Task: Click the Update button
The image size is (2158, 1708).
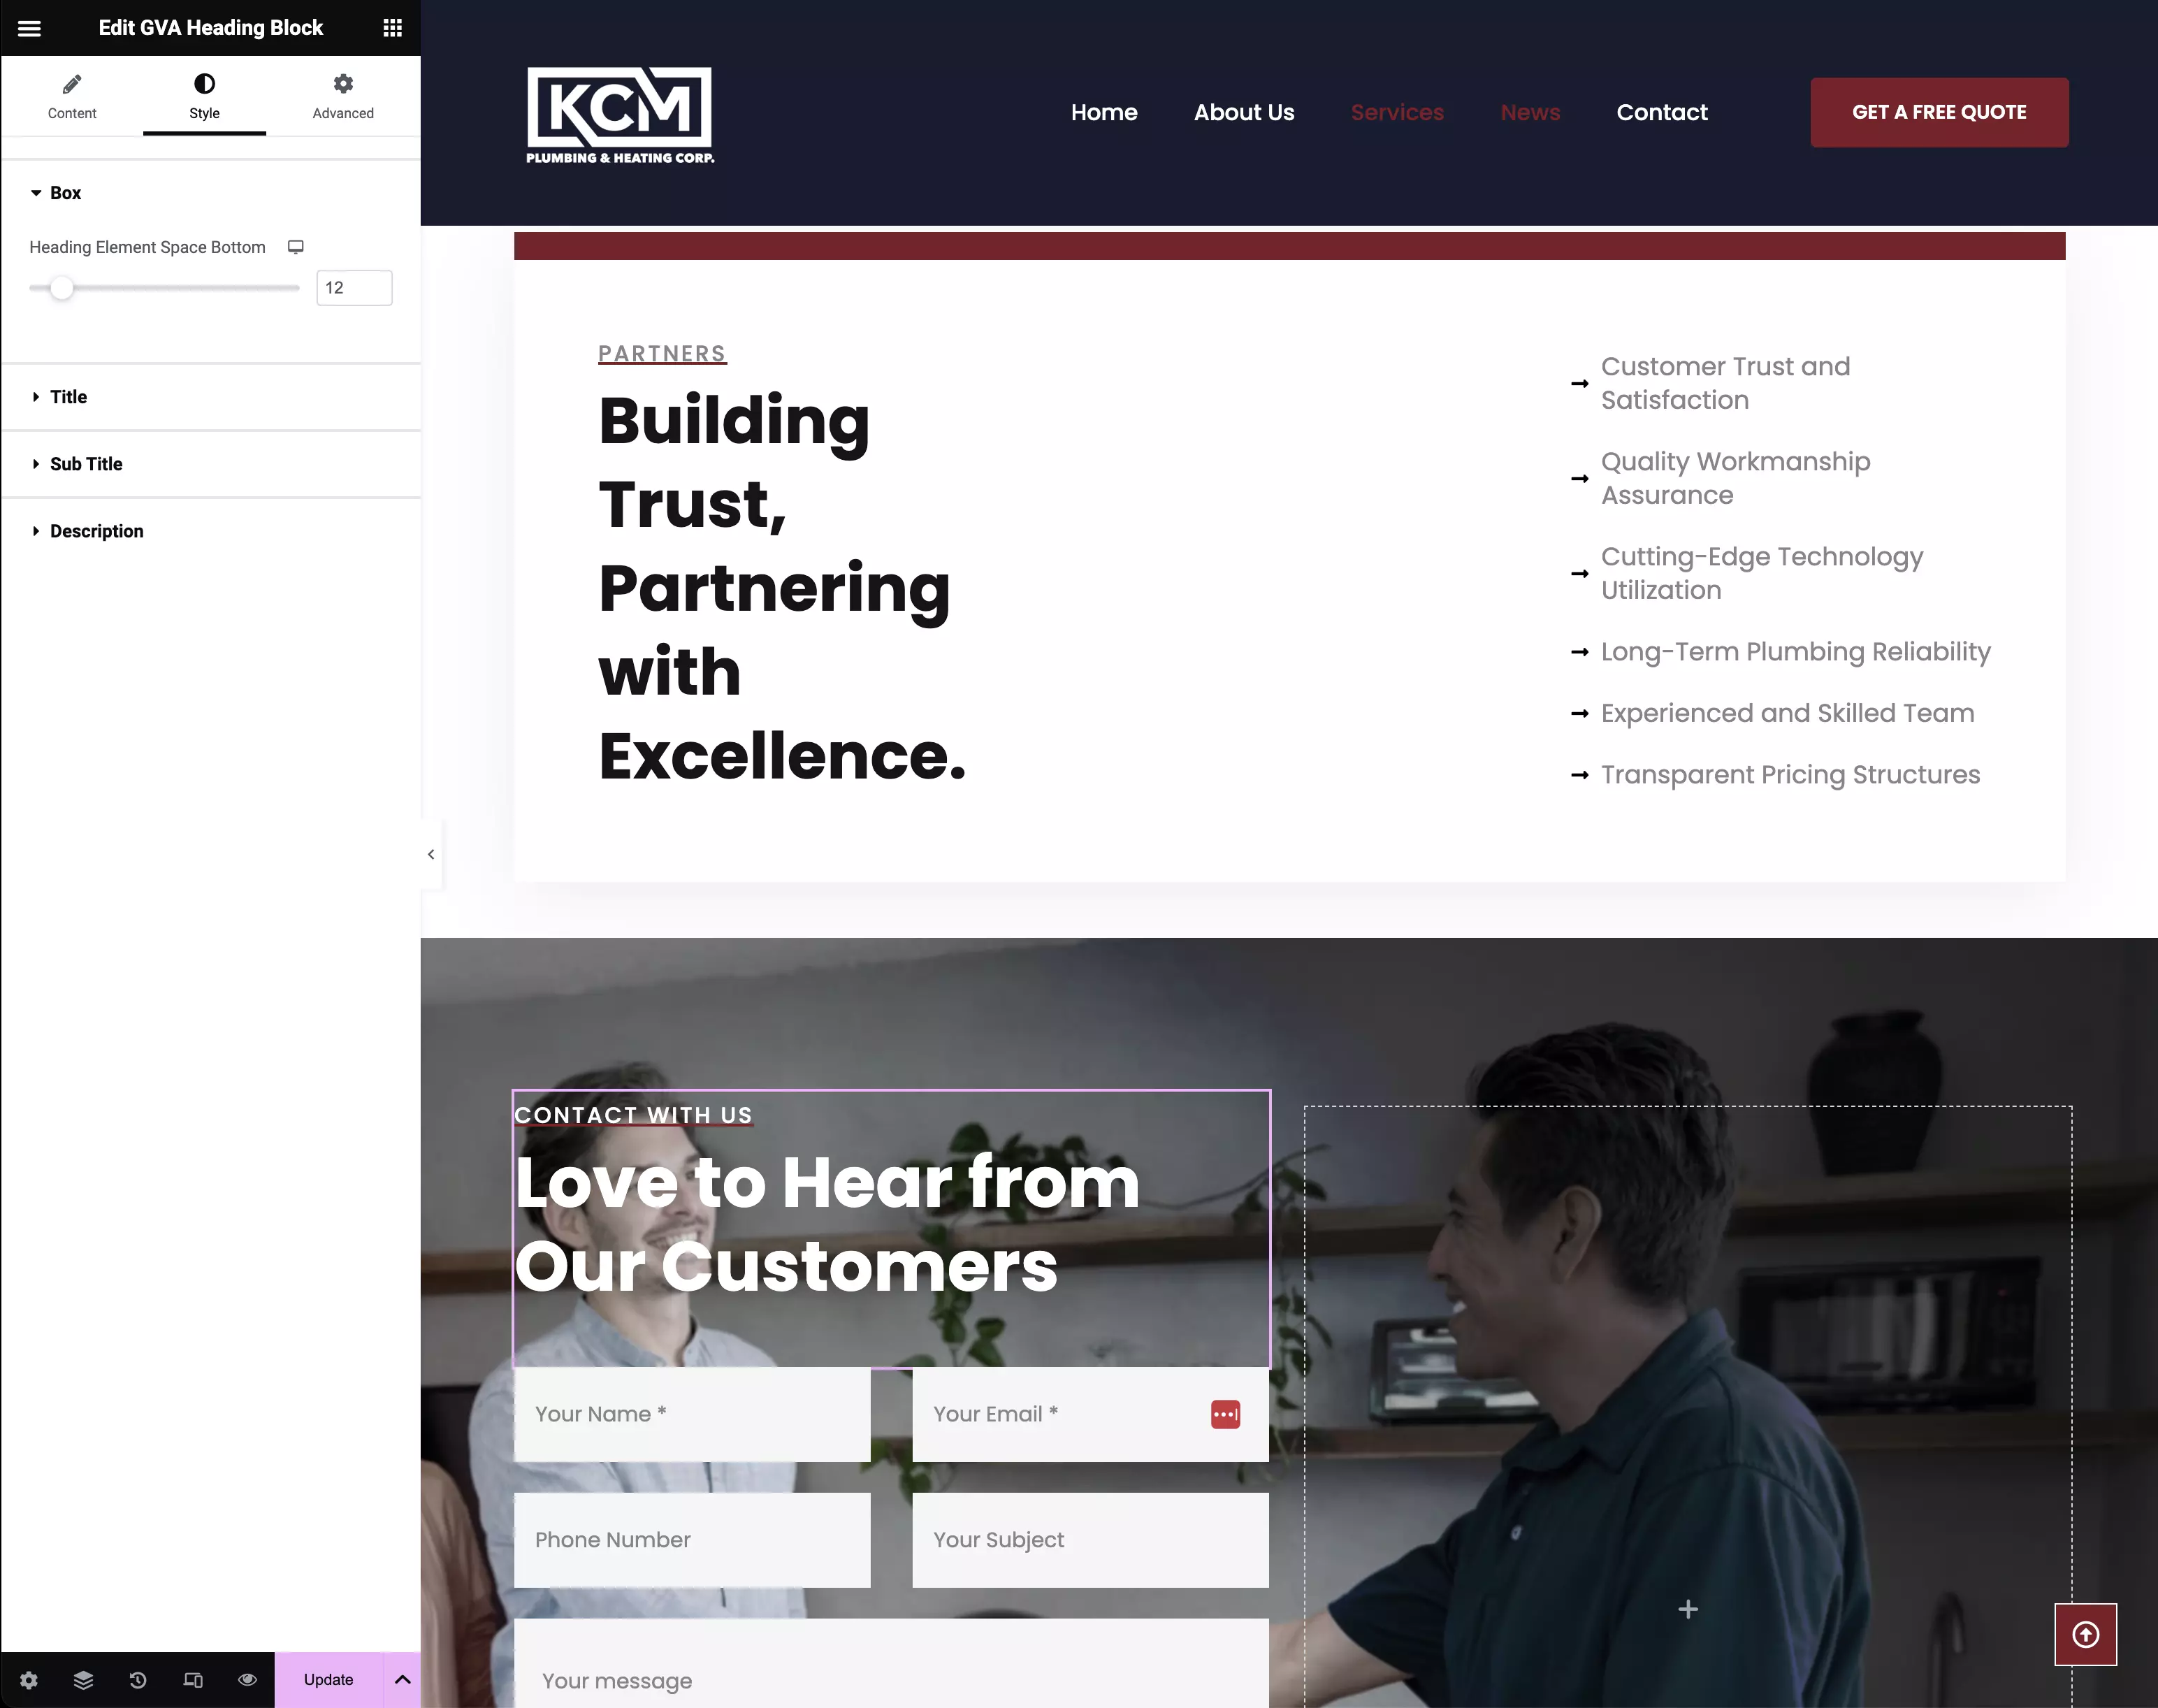Action: click(329, 1680)
